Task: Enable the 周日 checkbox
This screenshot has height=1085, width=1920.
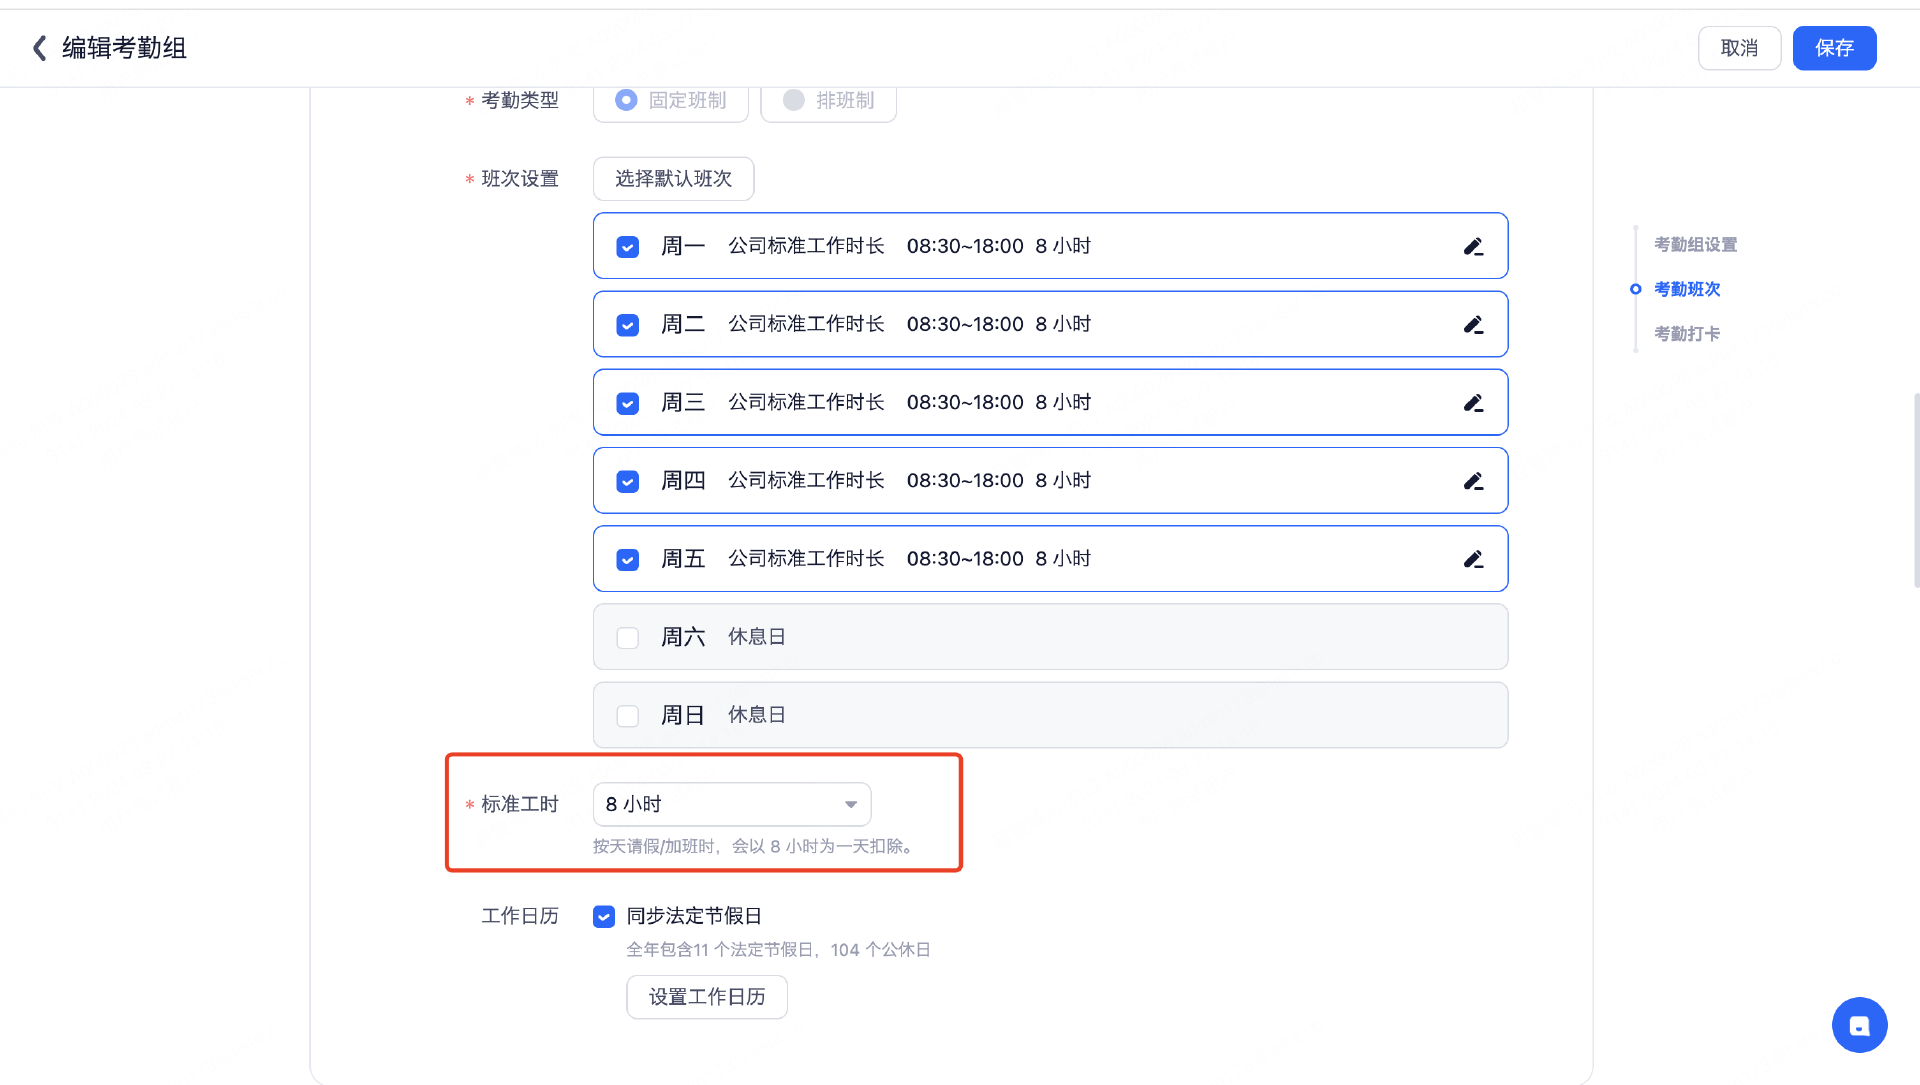Action: tap(628, 716)
